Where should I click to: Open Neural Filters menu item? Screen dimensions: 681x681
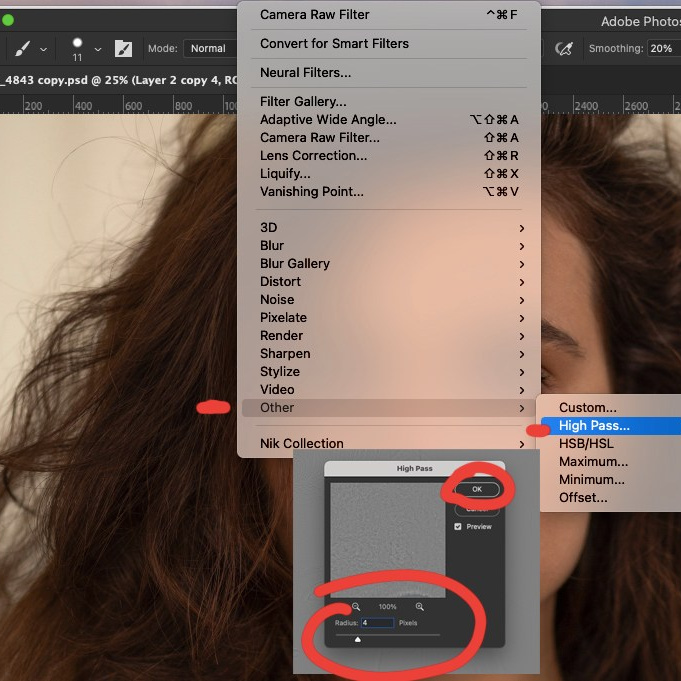389,73
